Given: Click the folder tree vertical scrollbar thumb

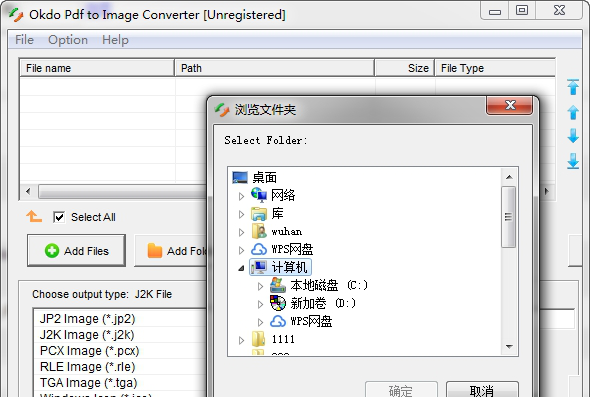Looking at the screenshot, I should [508, 217].
